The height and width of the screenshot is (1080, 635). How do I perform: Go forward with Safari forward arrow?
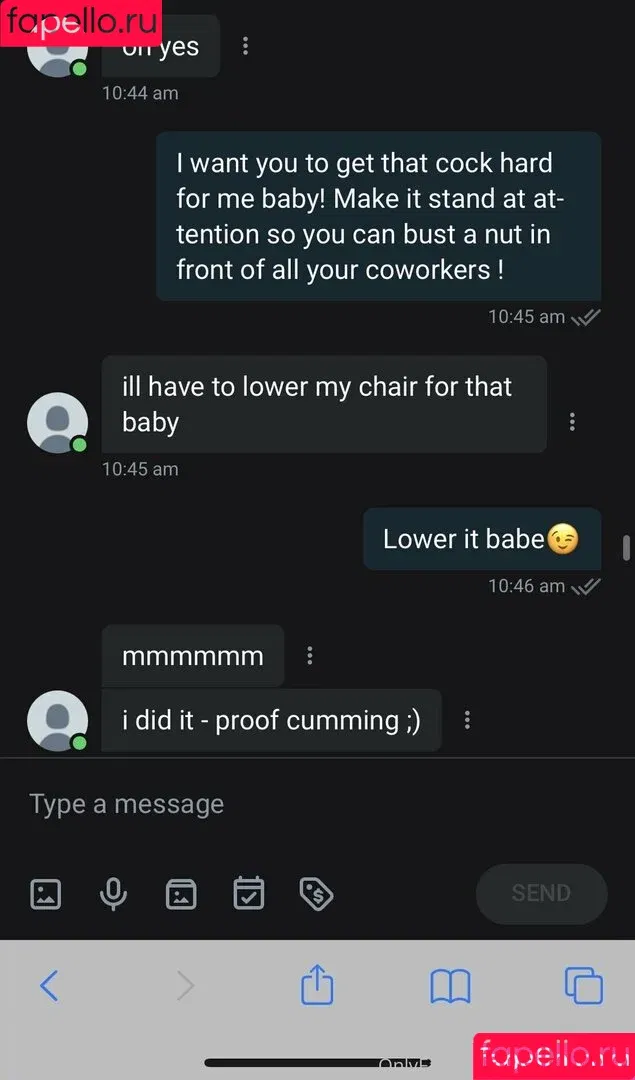(185, 986)
